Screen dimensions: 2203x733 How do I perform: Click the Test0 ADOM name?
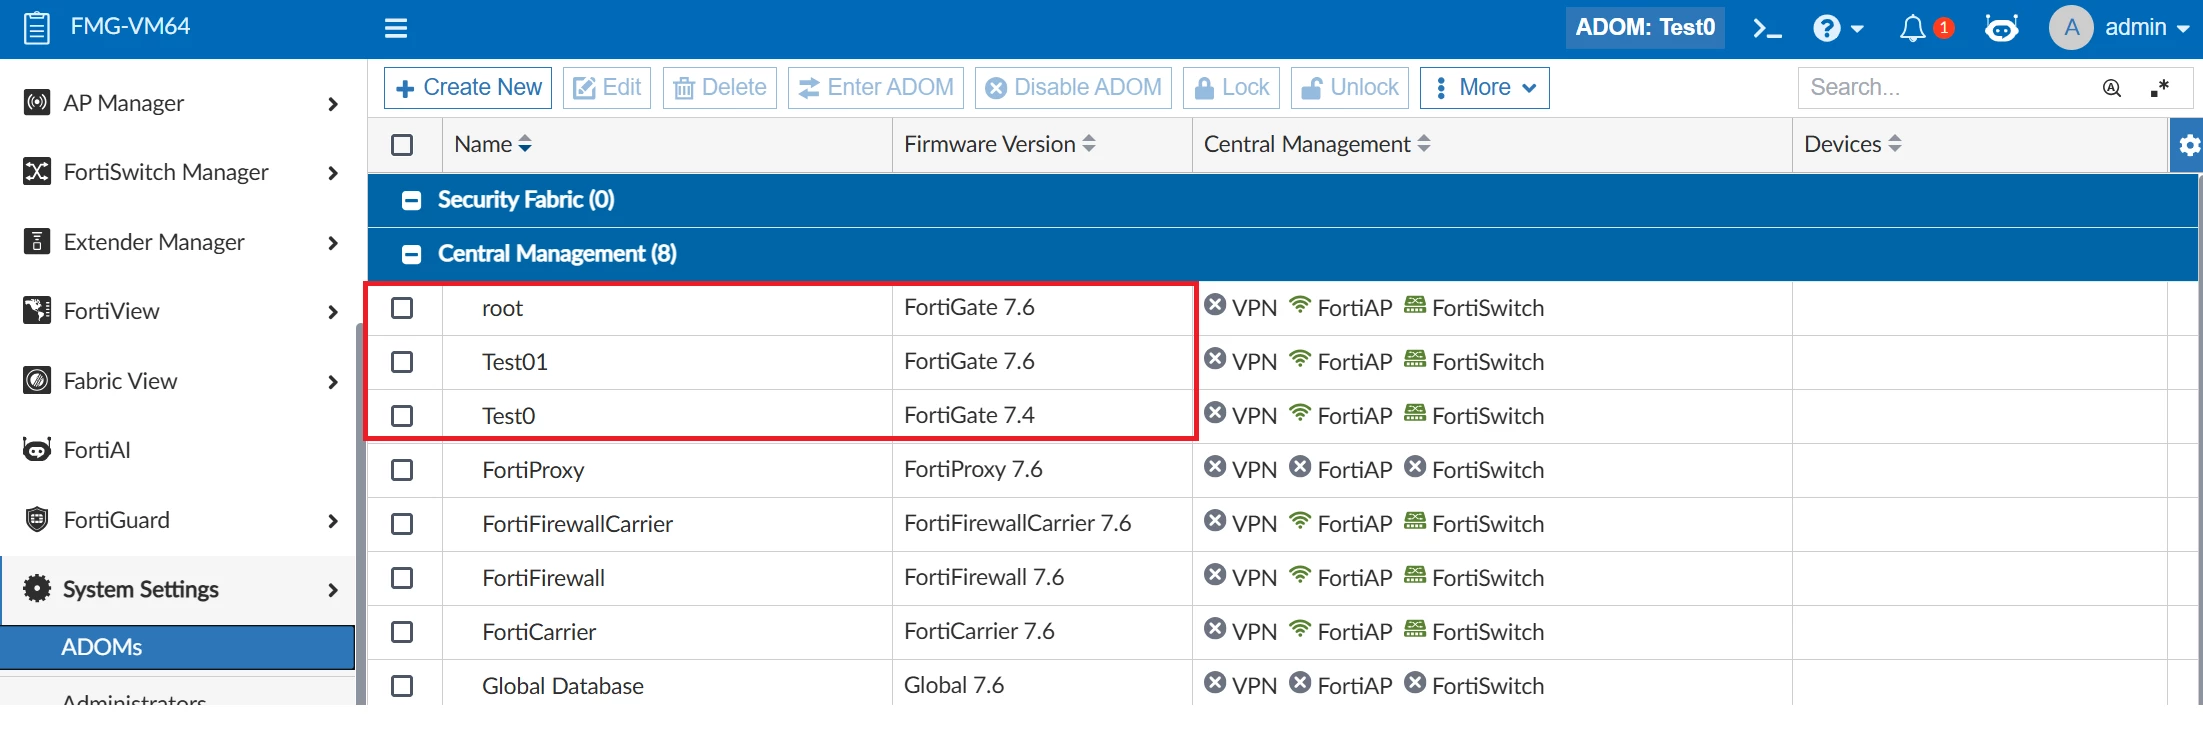click(x=509, y=416)
